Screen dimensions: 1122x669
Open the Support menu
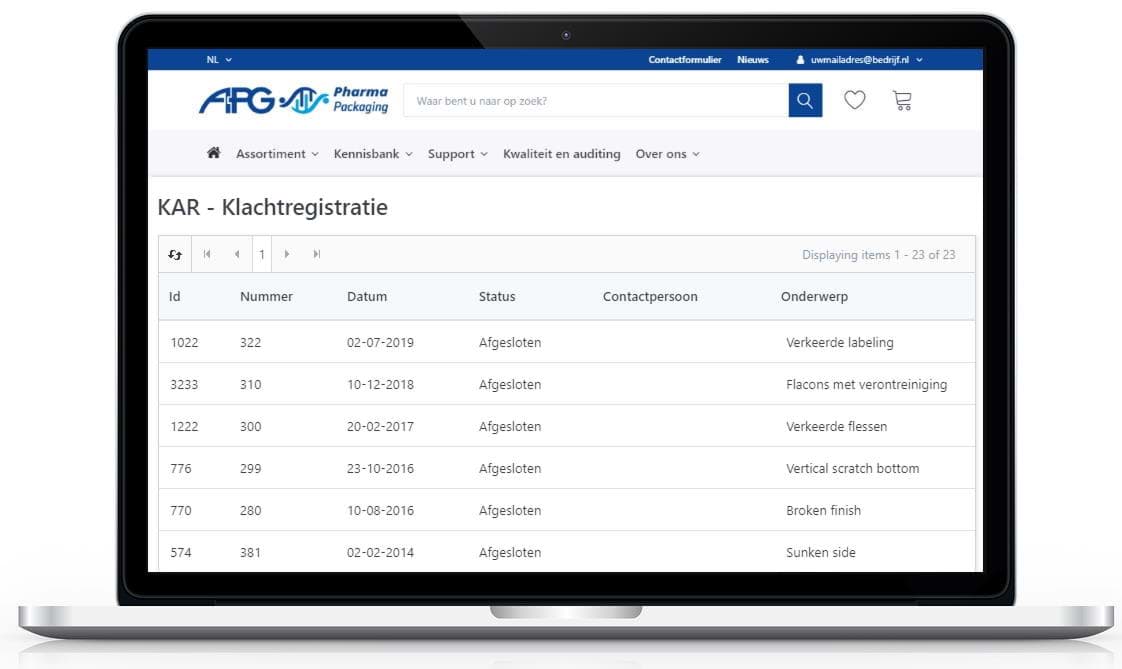coord(457,154)
